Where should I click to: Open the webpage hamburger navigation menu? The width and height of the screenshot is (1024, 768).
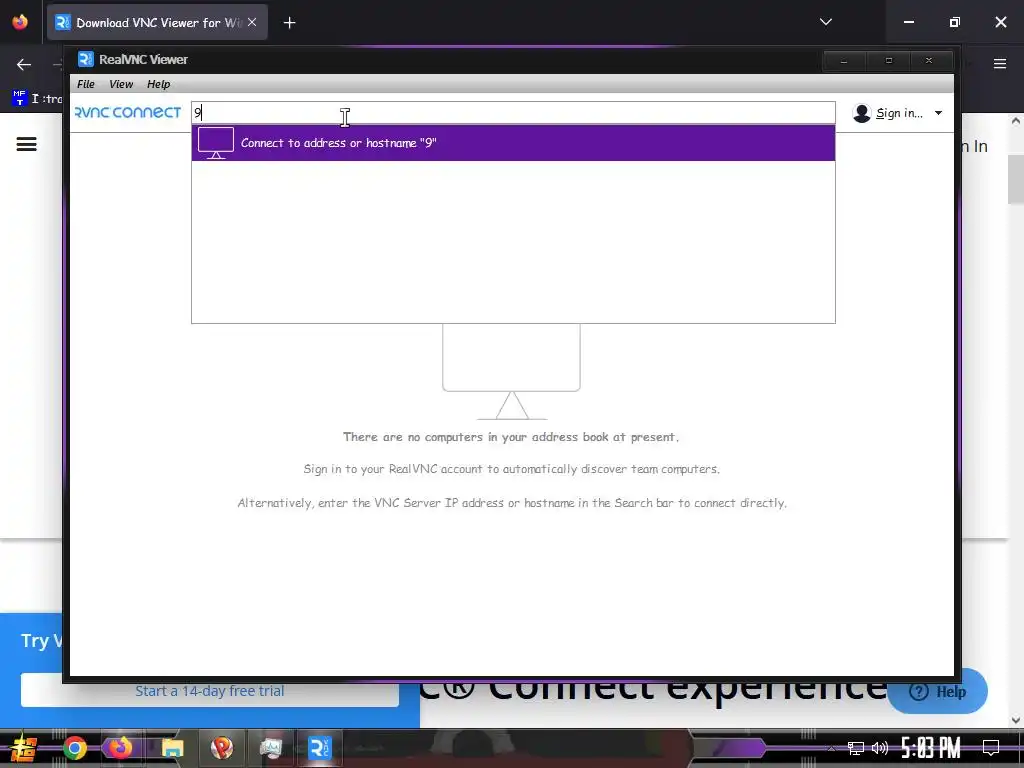tap(27, 144)
